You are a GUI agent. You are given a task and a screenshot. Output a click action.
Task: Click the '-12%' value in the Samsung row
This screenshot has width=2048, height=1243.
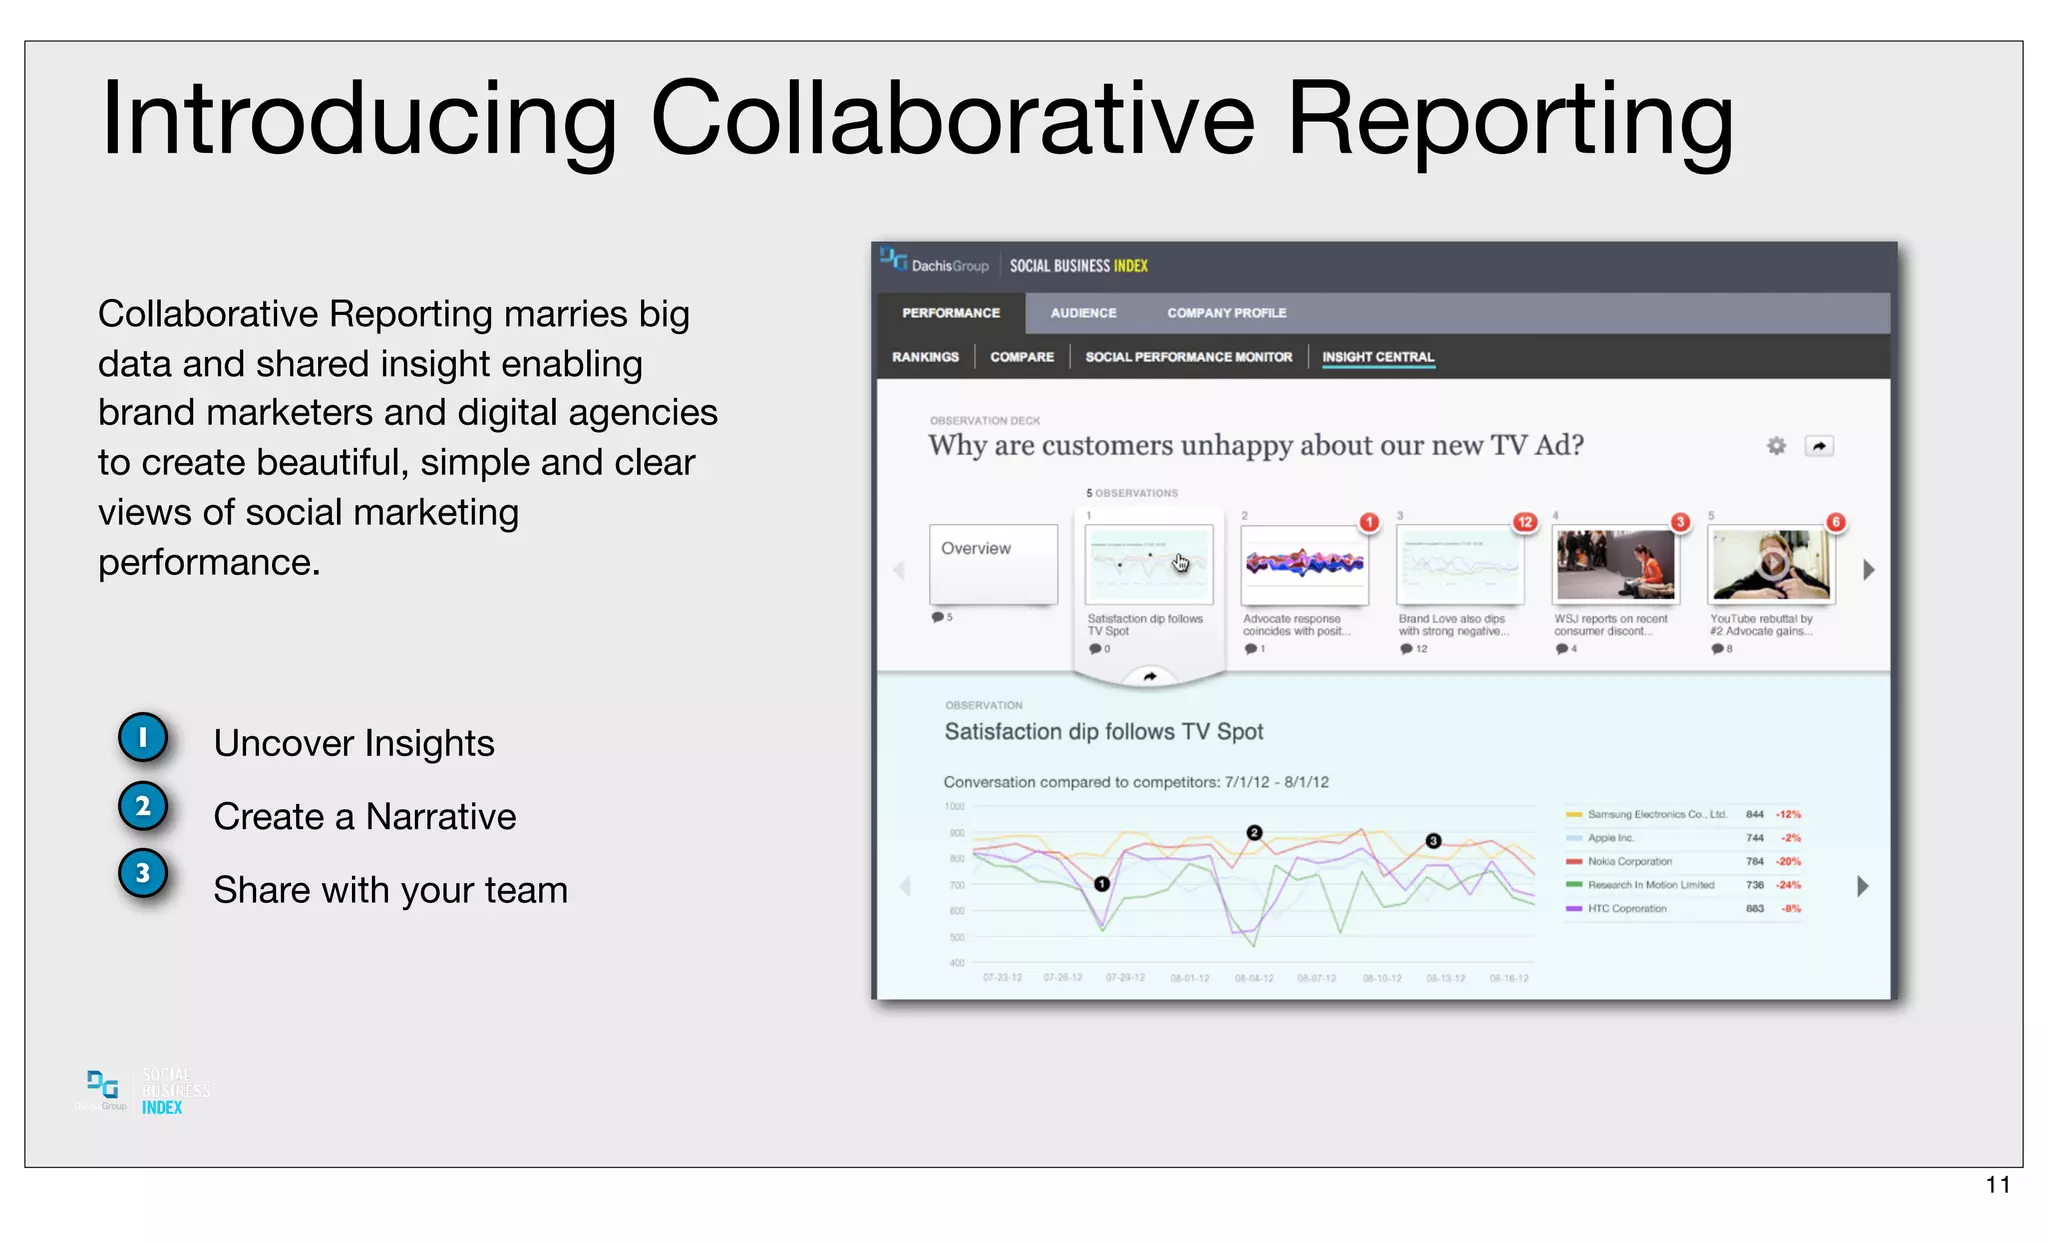(x=1789, y=815)
